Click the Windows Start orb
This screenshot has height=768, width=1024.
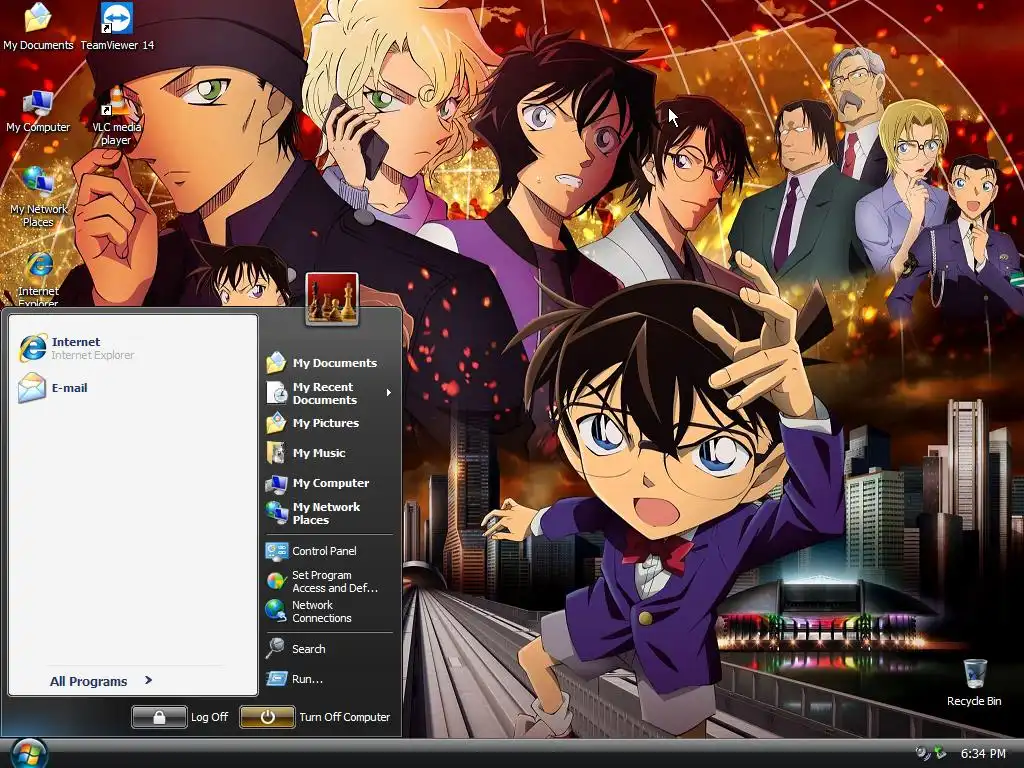(x=28, y=754)
